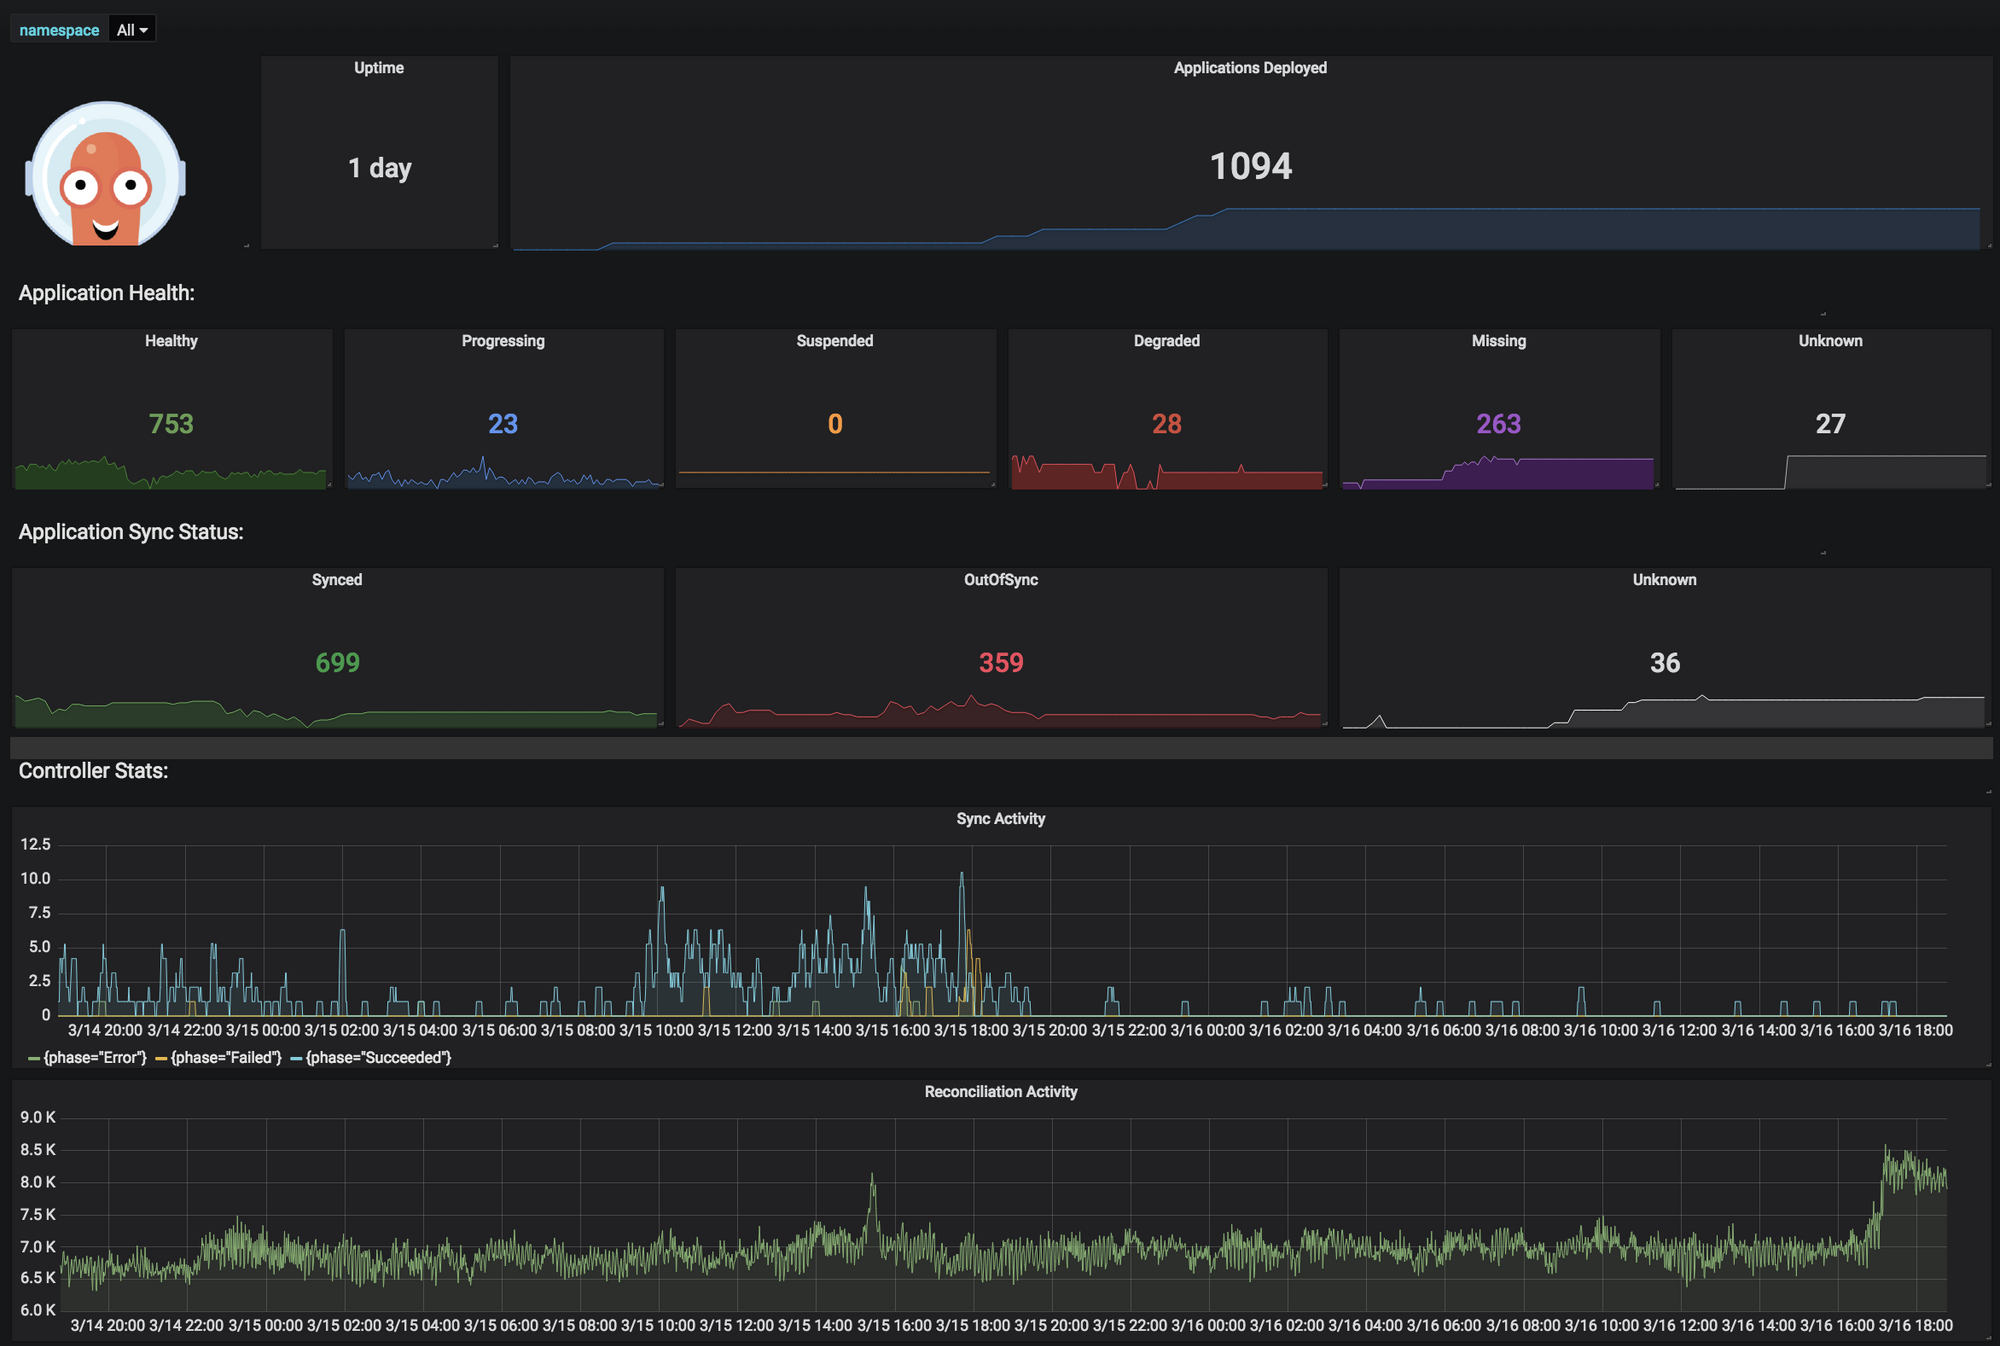Click the yellow Failed legend color swatch
The width and height of the screenshot is (2000, 1346).
pyautogui.click(x=161, y=1058)
